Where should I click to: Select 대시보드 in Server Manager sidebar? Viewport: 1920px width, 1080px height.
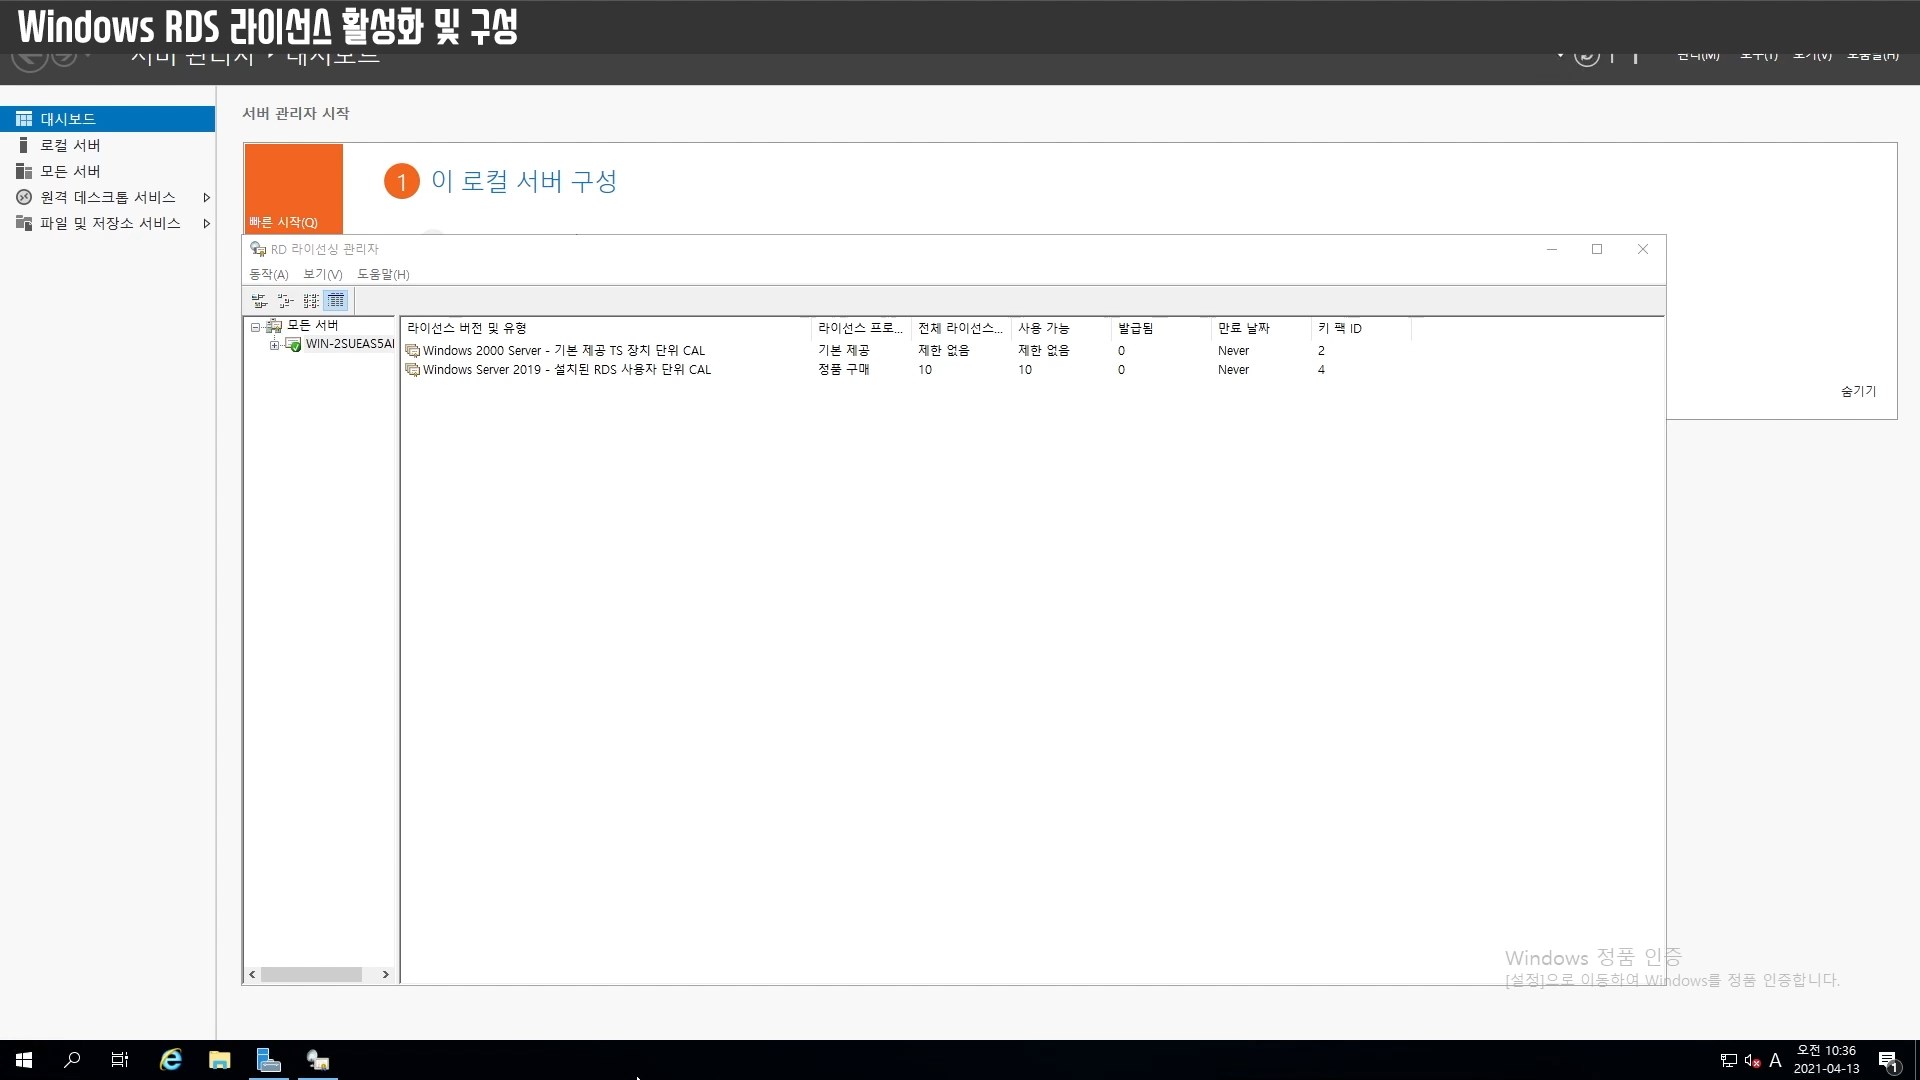107,119
